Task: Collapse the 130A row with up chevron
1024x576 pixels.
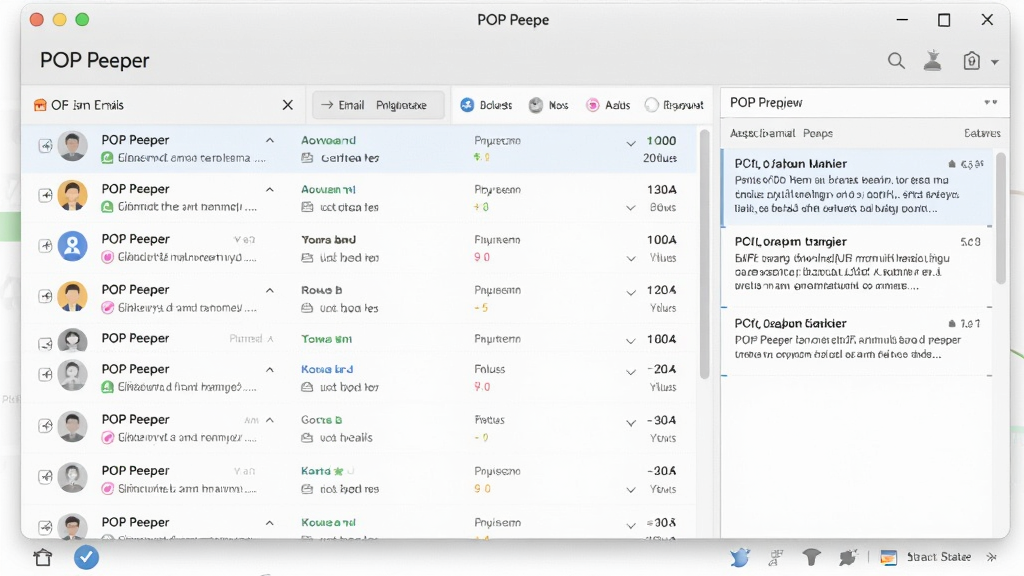Action: tap(270, 189)
